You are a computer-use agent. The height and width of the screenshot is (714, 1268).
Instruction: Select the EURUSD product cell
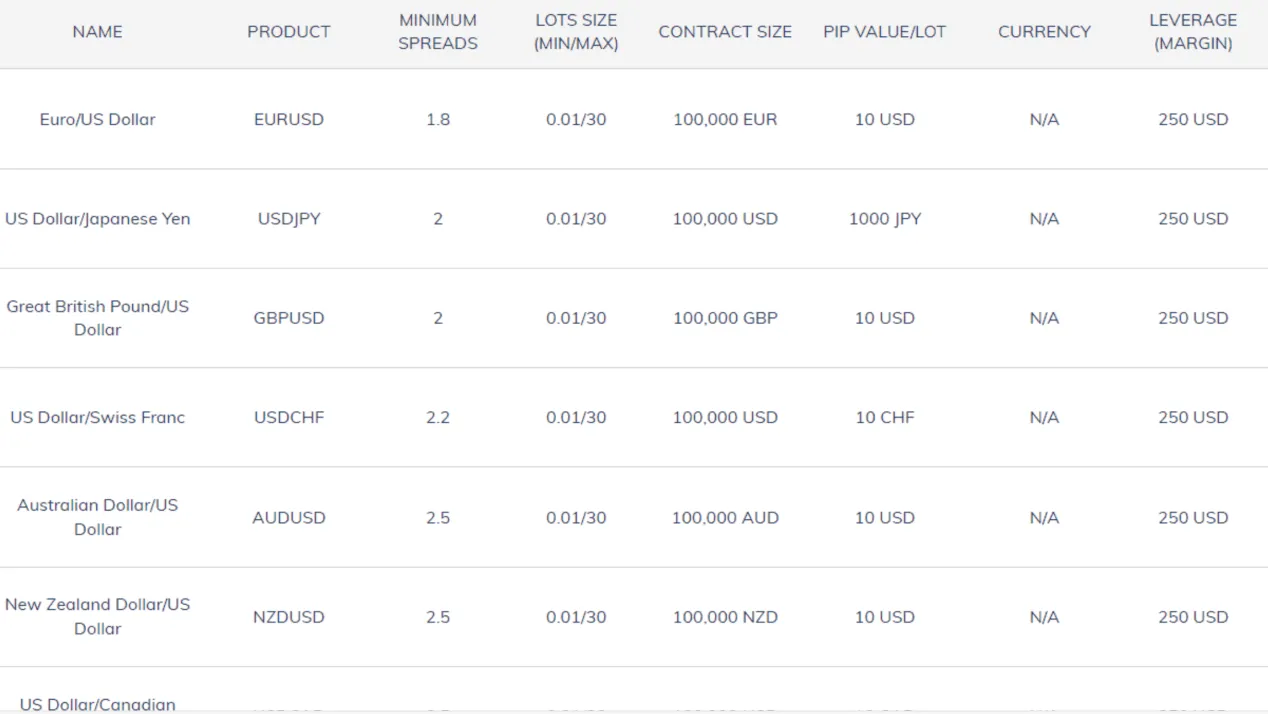[289, 119]
